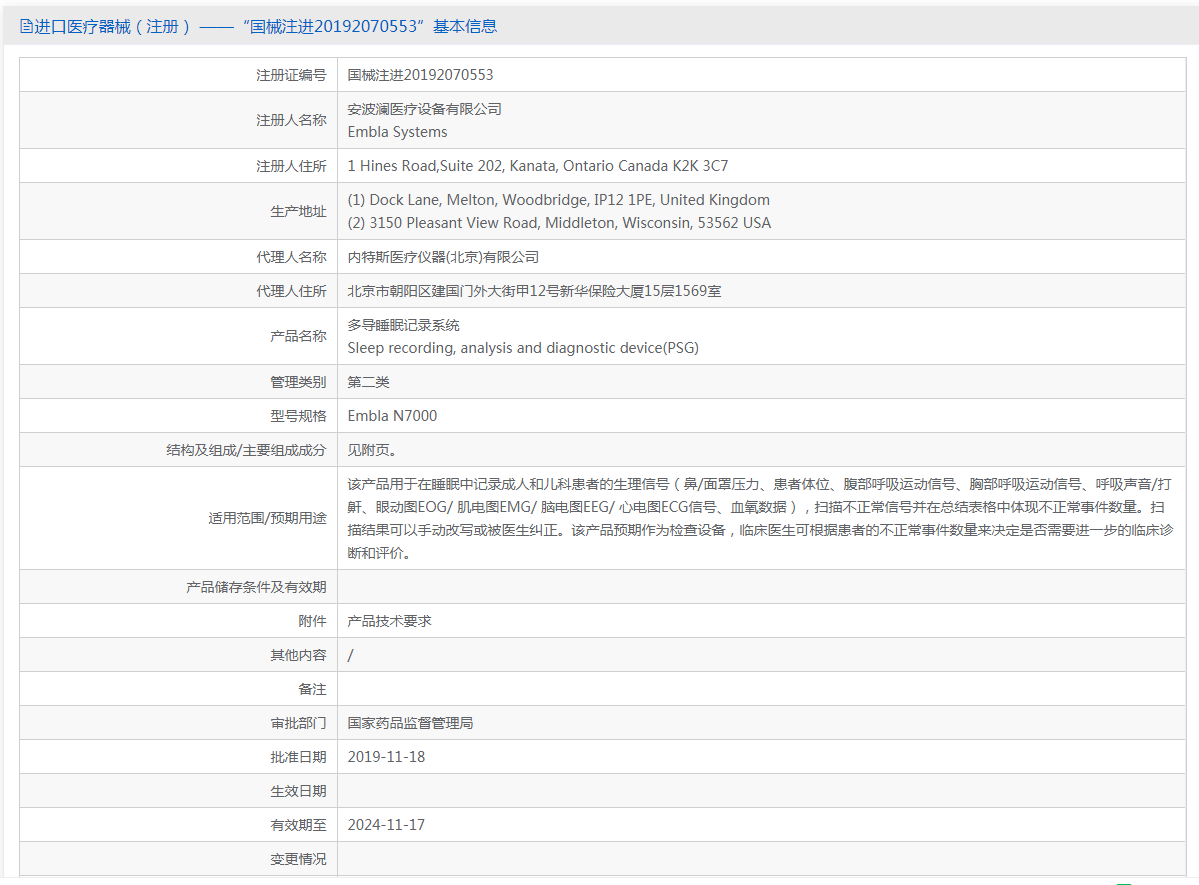The height and width of the screenshot is (885, 1199).
Task: Click the 结构及组成/主要组成成分 label
Action: point(246,450)
